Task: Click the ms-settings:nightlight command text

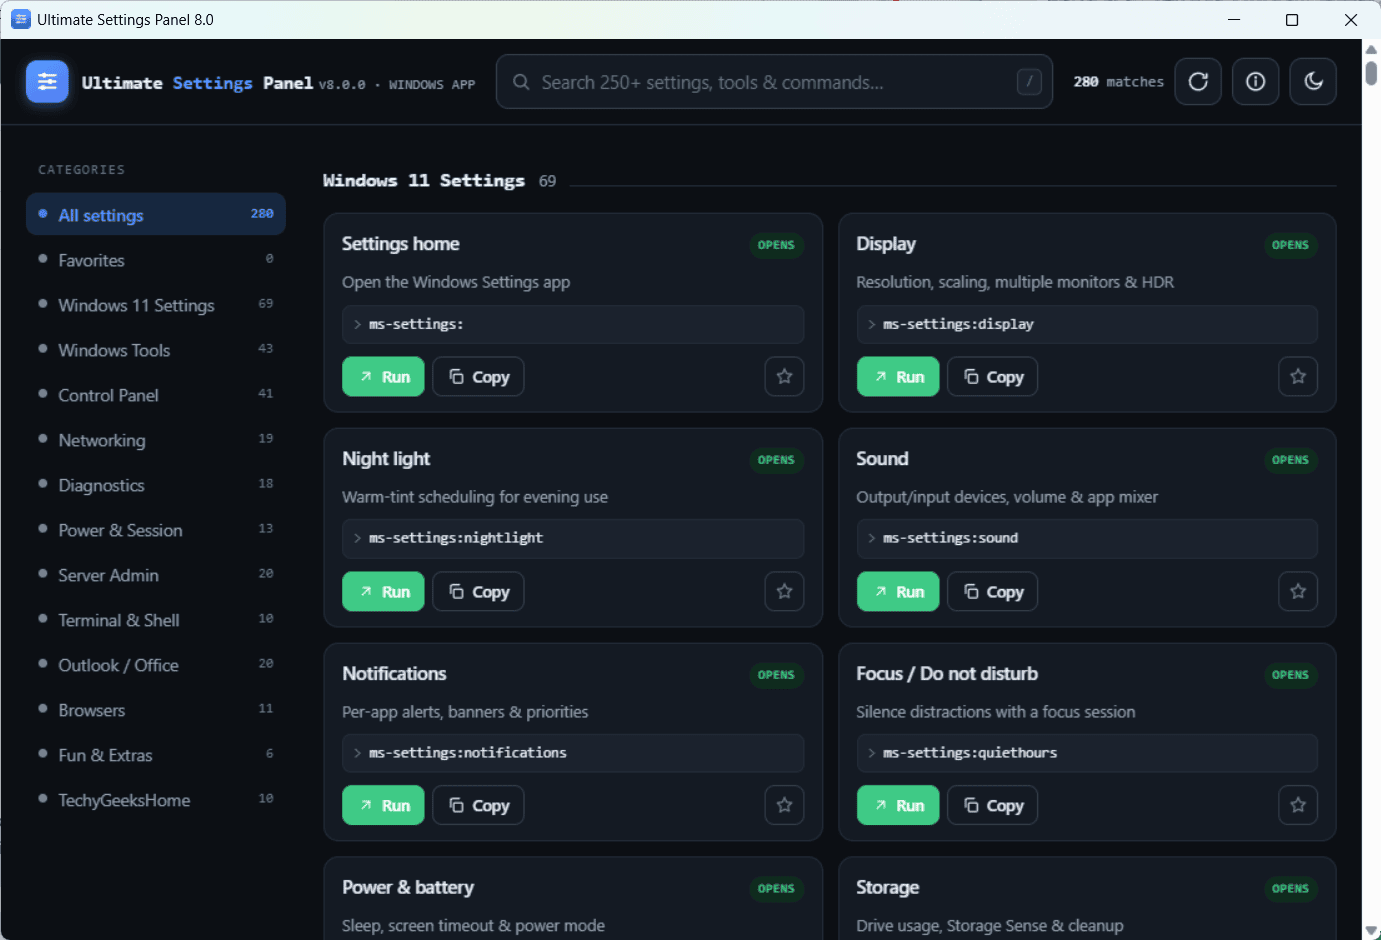Action: (x=456, y=538)
